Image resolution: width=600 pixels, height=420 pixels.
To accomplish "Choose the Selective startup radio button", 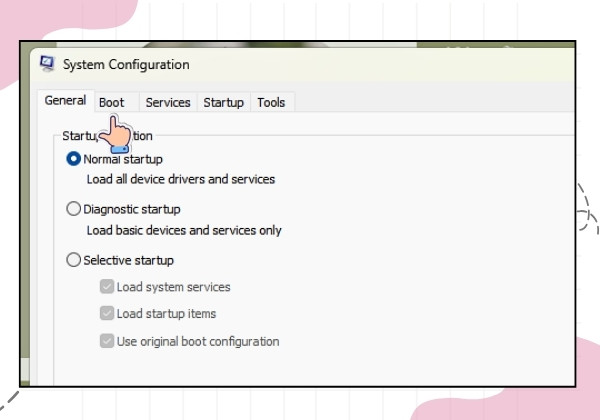I will [x=73, y=260].
